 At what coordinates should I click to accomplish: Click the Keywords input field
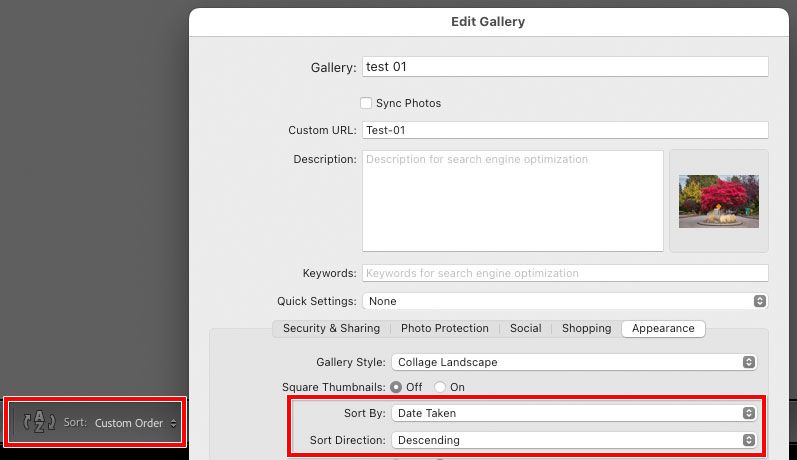pyautogui.click(x=565, y=273)
